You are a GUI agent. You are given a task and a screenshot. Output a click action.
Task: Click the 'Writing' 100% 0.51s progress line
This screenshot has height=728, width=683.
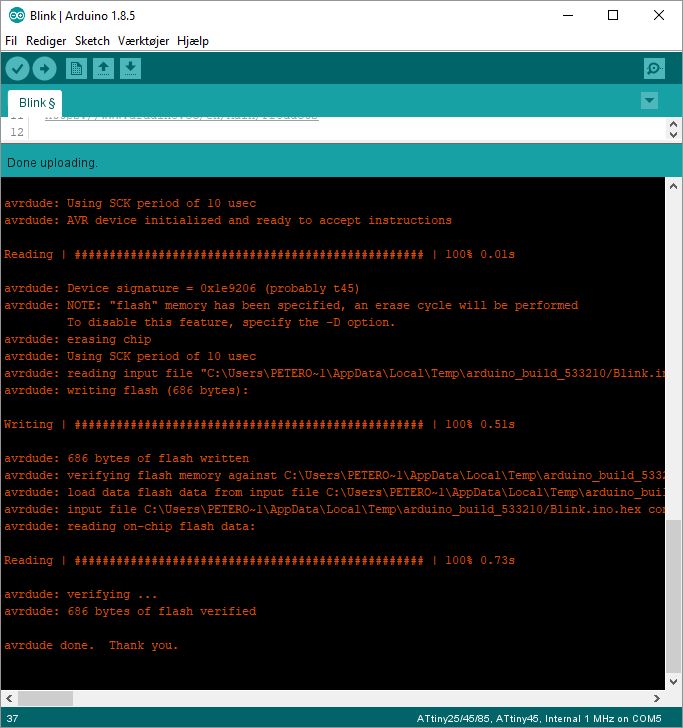click(259, 424)
